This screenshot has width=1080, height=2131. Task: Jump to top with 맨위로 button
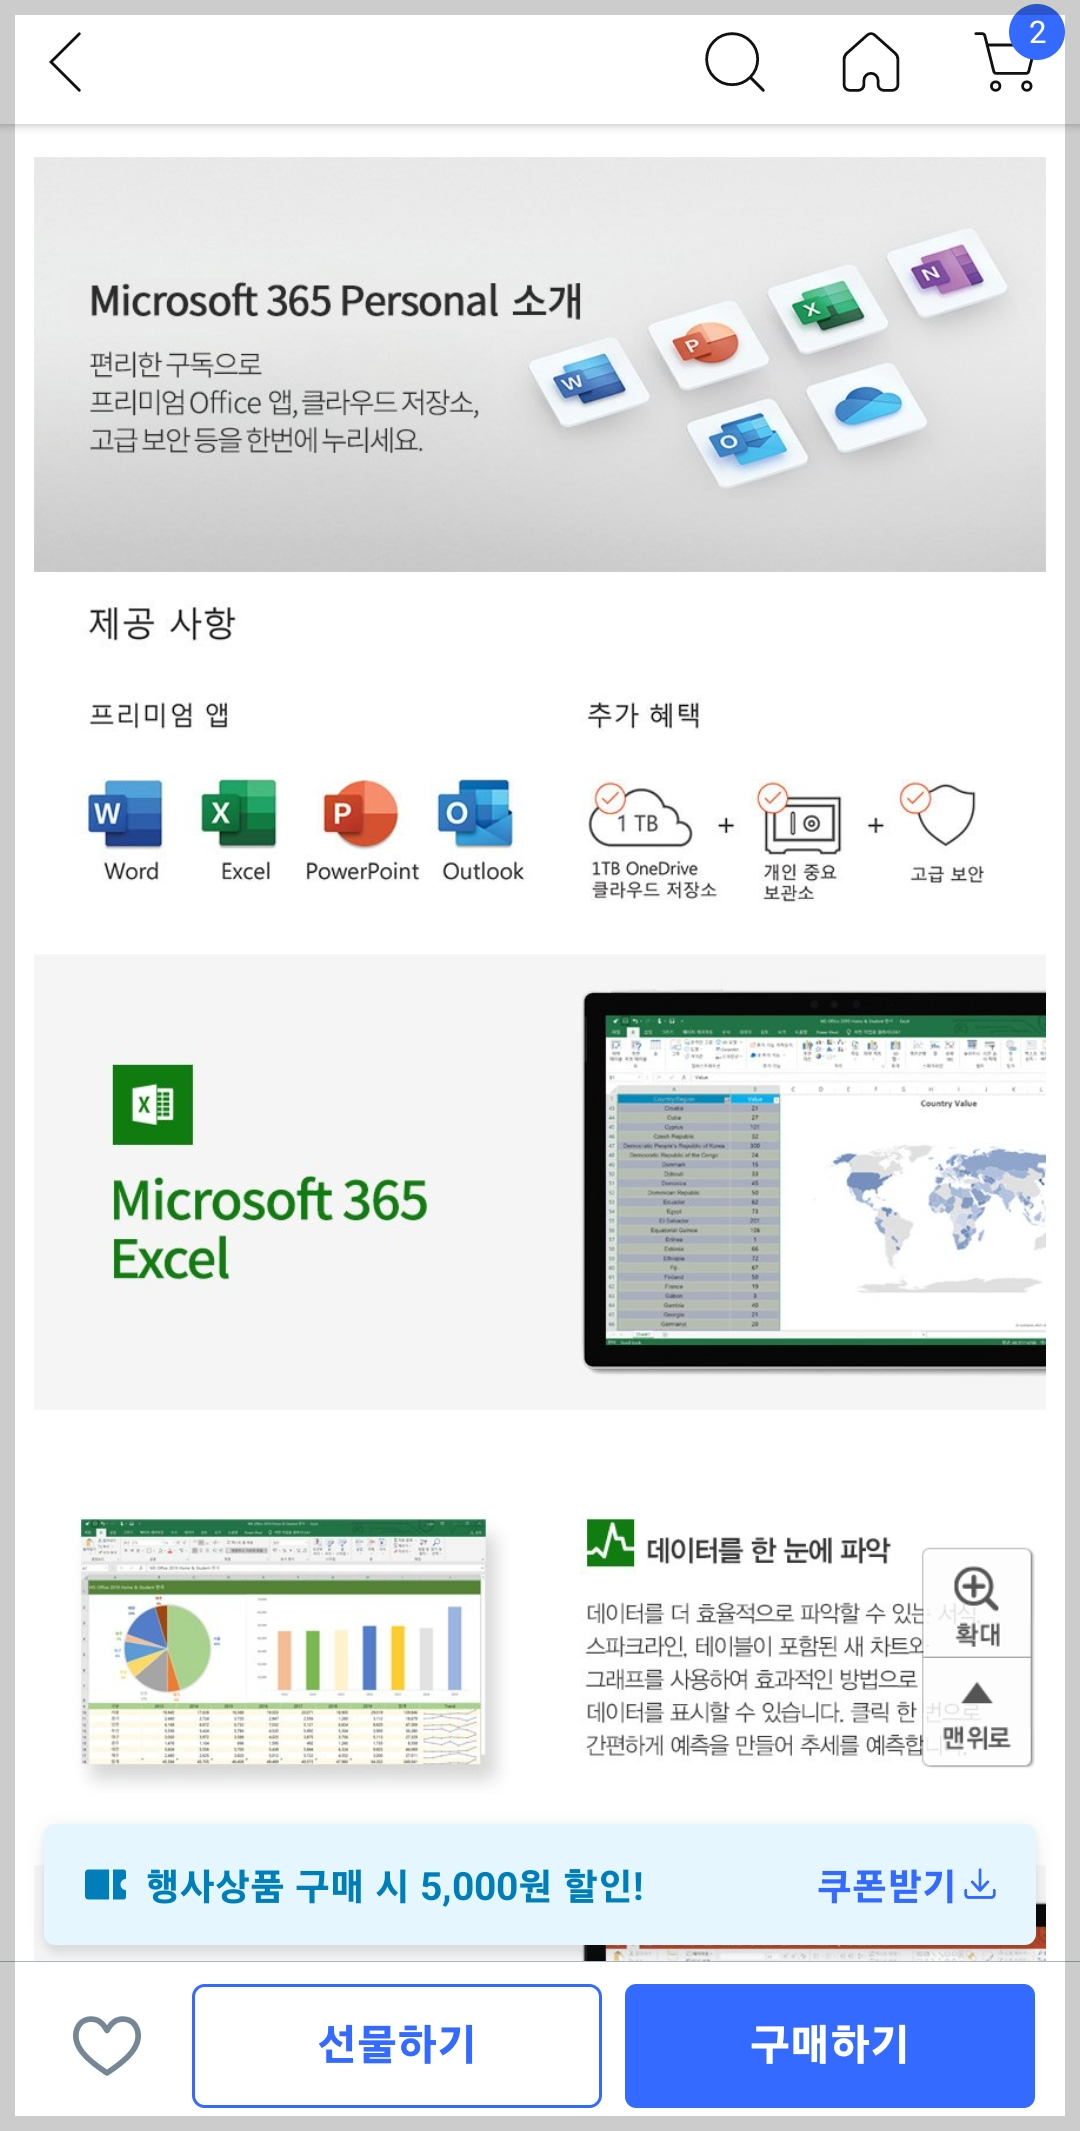tap(977, 1713)
